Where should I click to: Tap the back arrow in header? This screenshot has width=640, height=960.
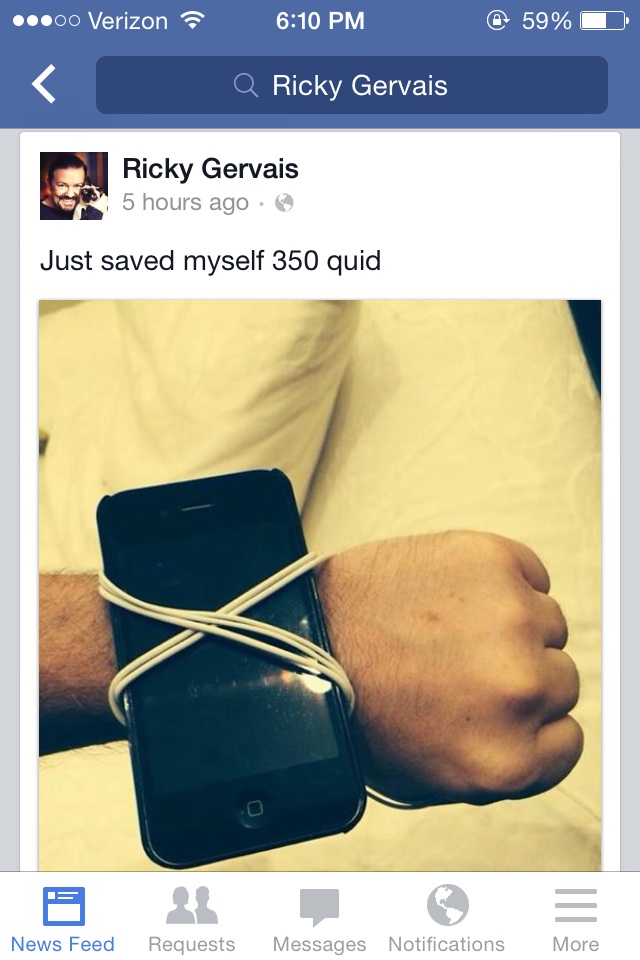coord(44,84)
